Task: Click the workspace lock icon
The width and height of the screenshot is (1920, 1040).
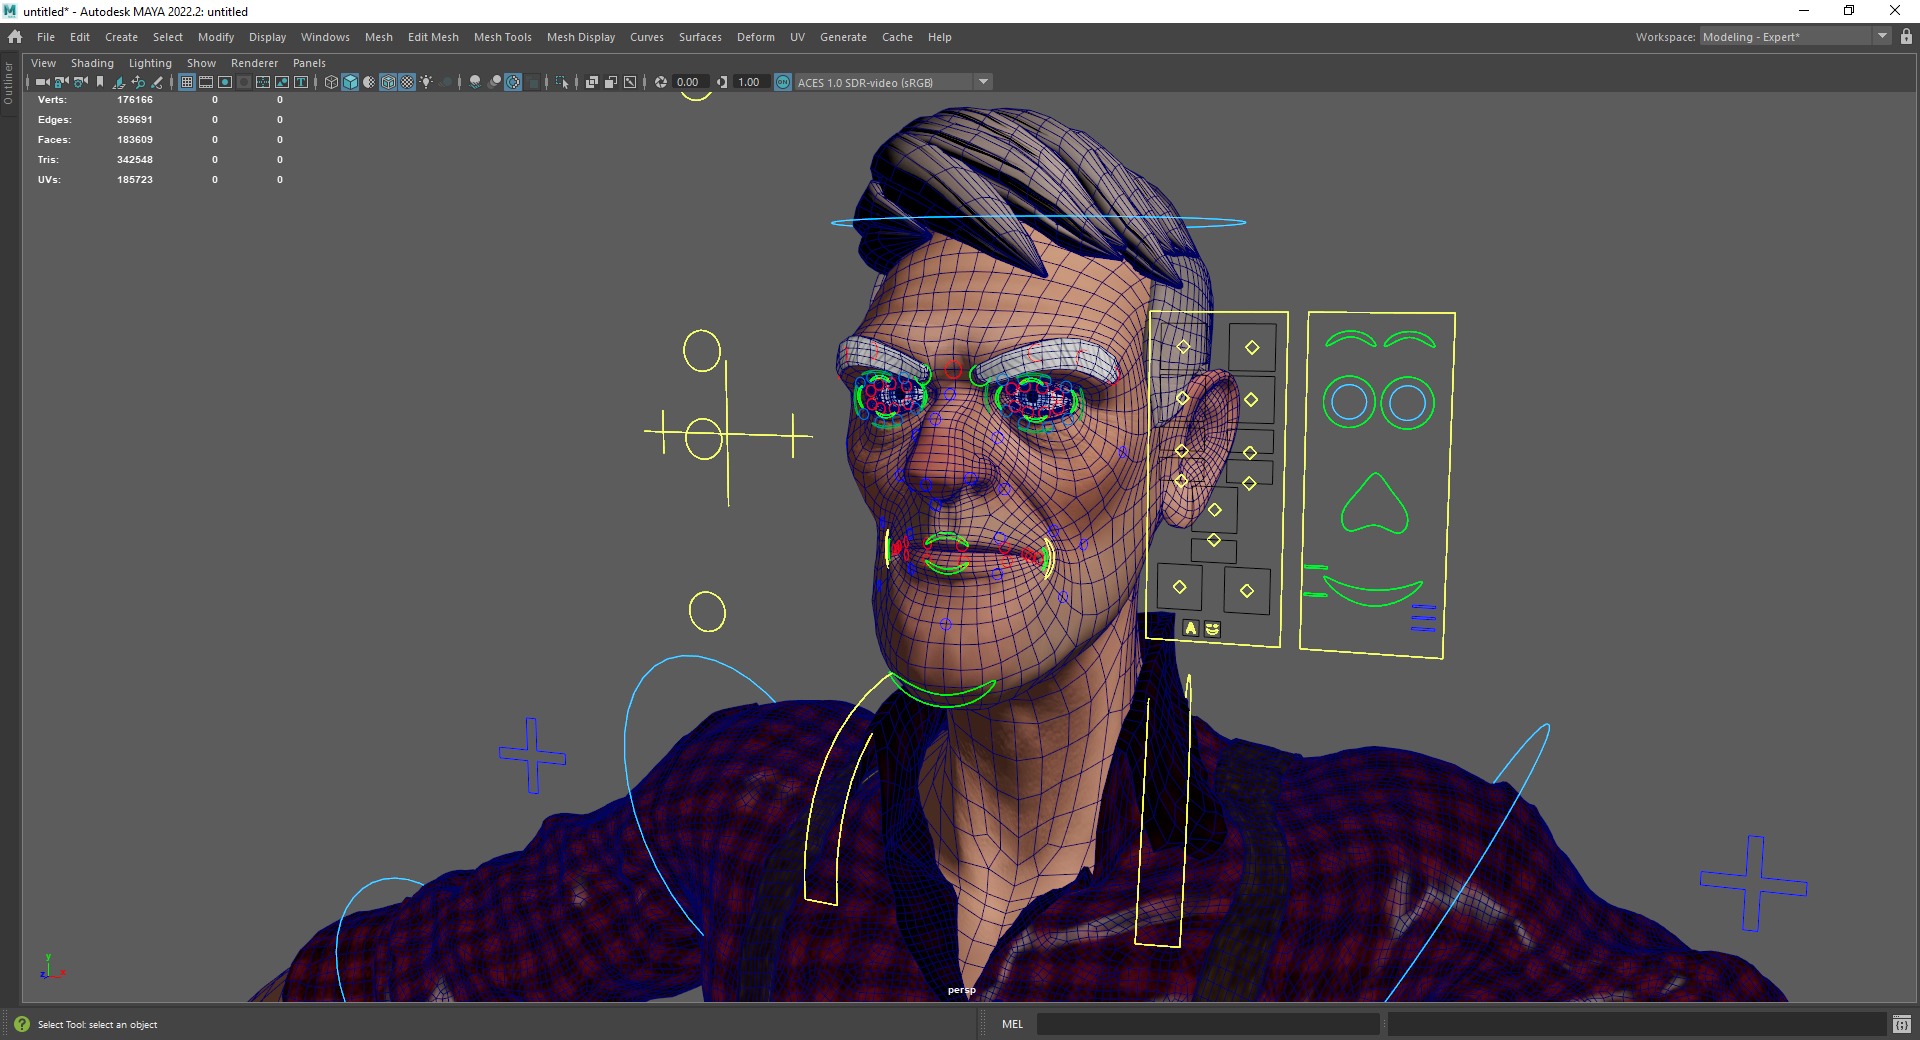Action: (1906, 37)
